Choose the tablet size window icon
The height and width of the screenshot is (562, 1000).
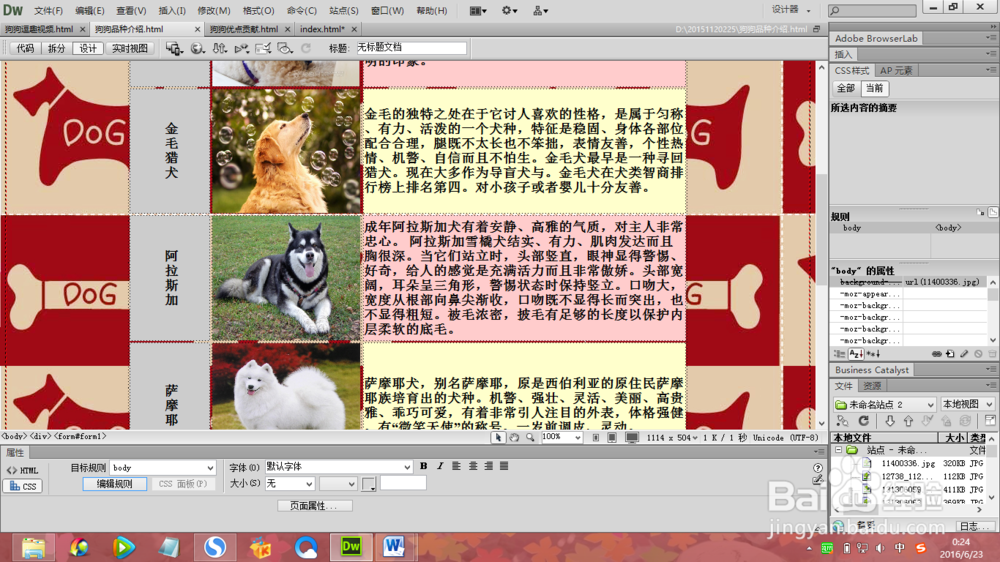coord(612,438)
